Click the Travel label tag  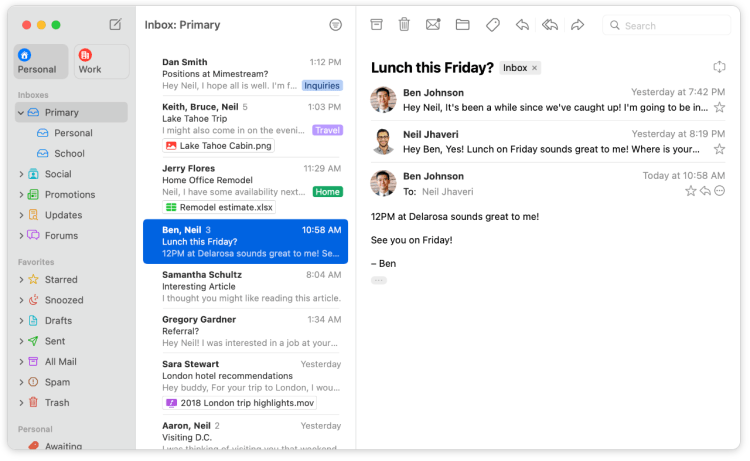coord(328,131)
